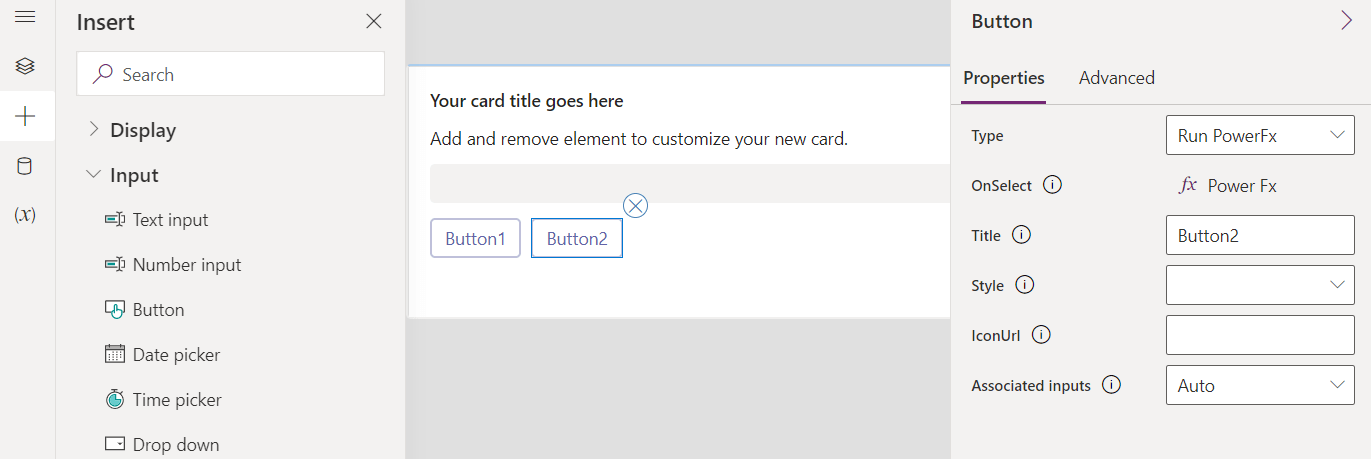Select the Properties tab
This screenshot has height=459, width=1371.
(1003, 78)
